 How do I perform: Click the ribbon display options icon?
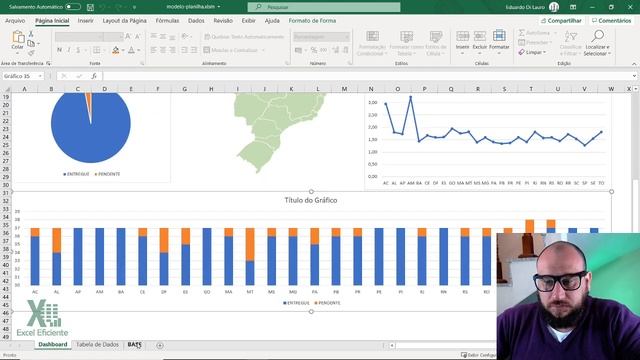(573, 7)
